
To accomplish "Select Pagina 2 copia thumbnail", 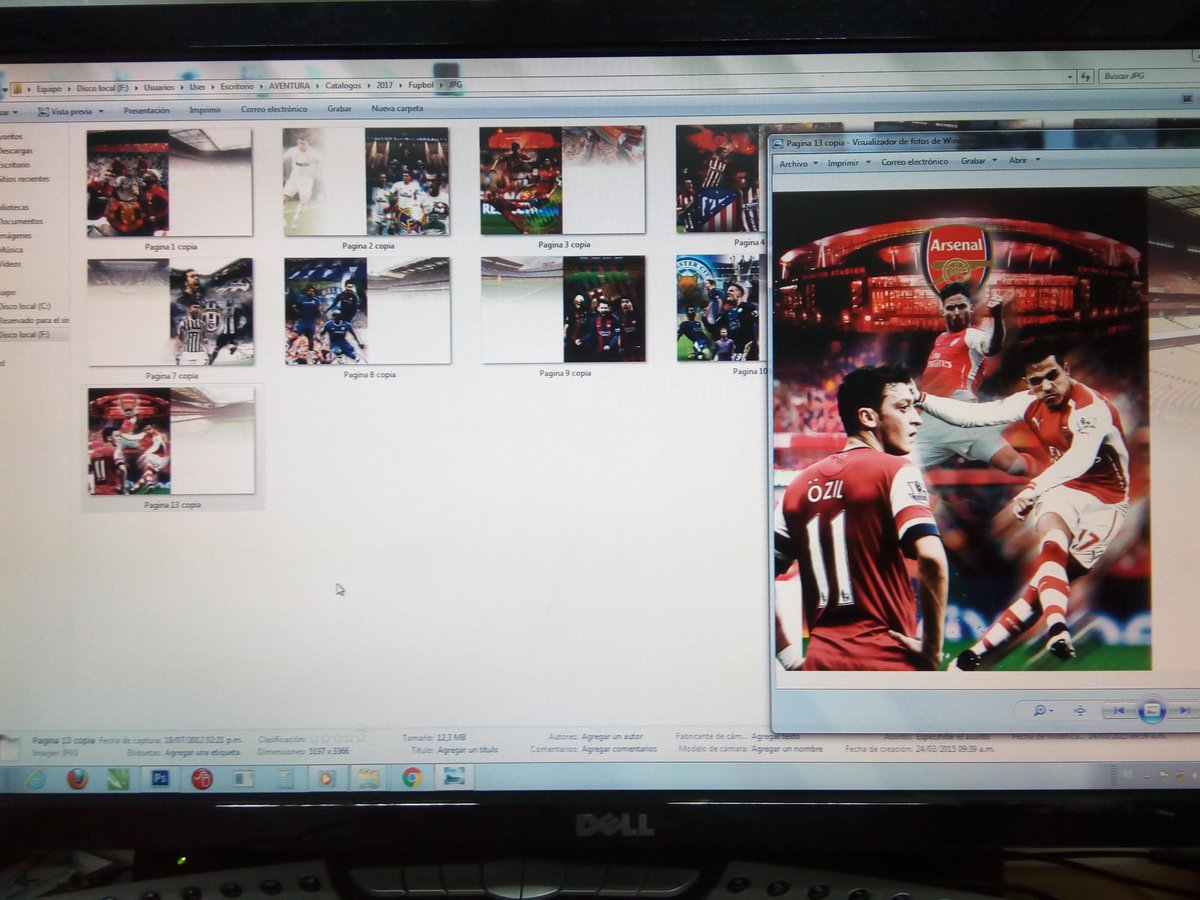I will click(x=366, y=181).
